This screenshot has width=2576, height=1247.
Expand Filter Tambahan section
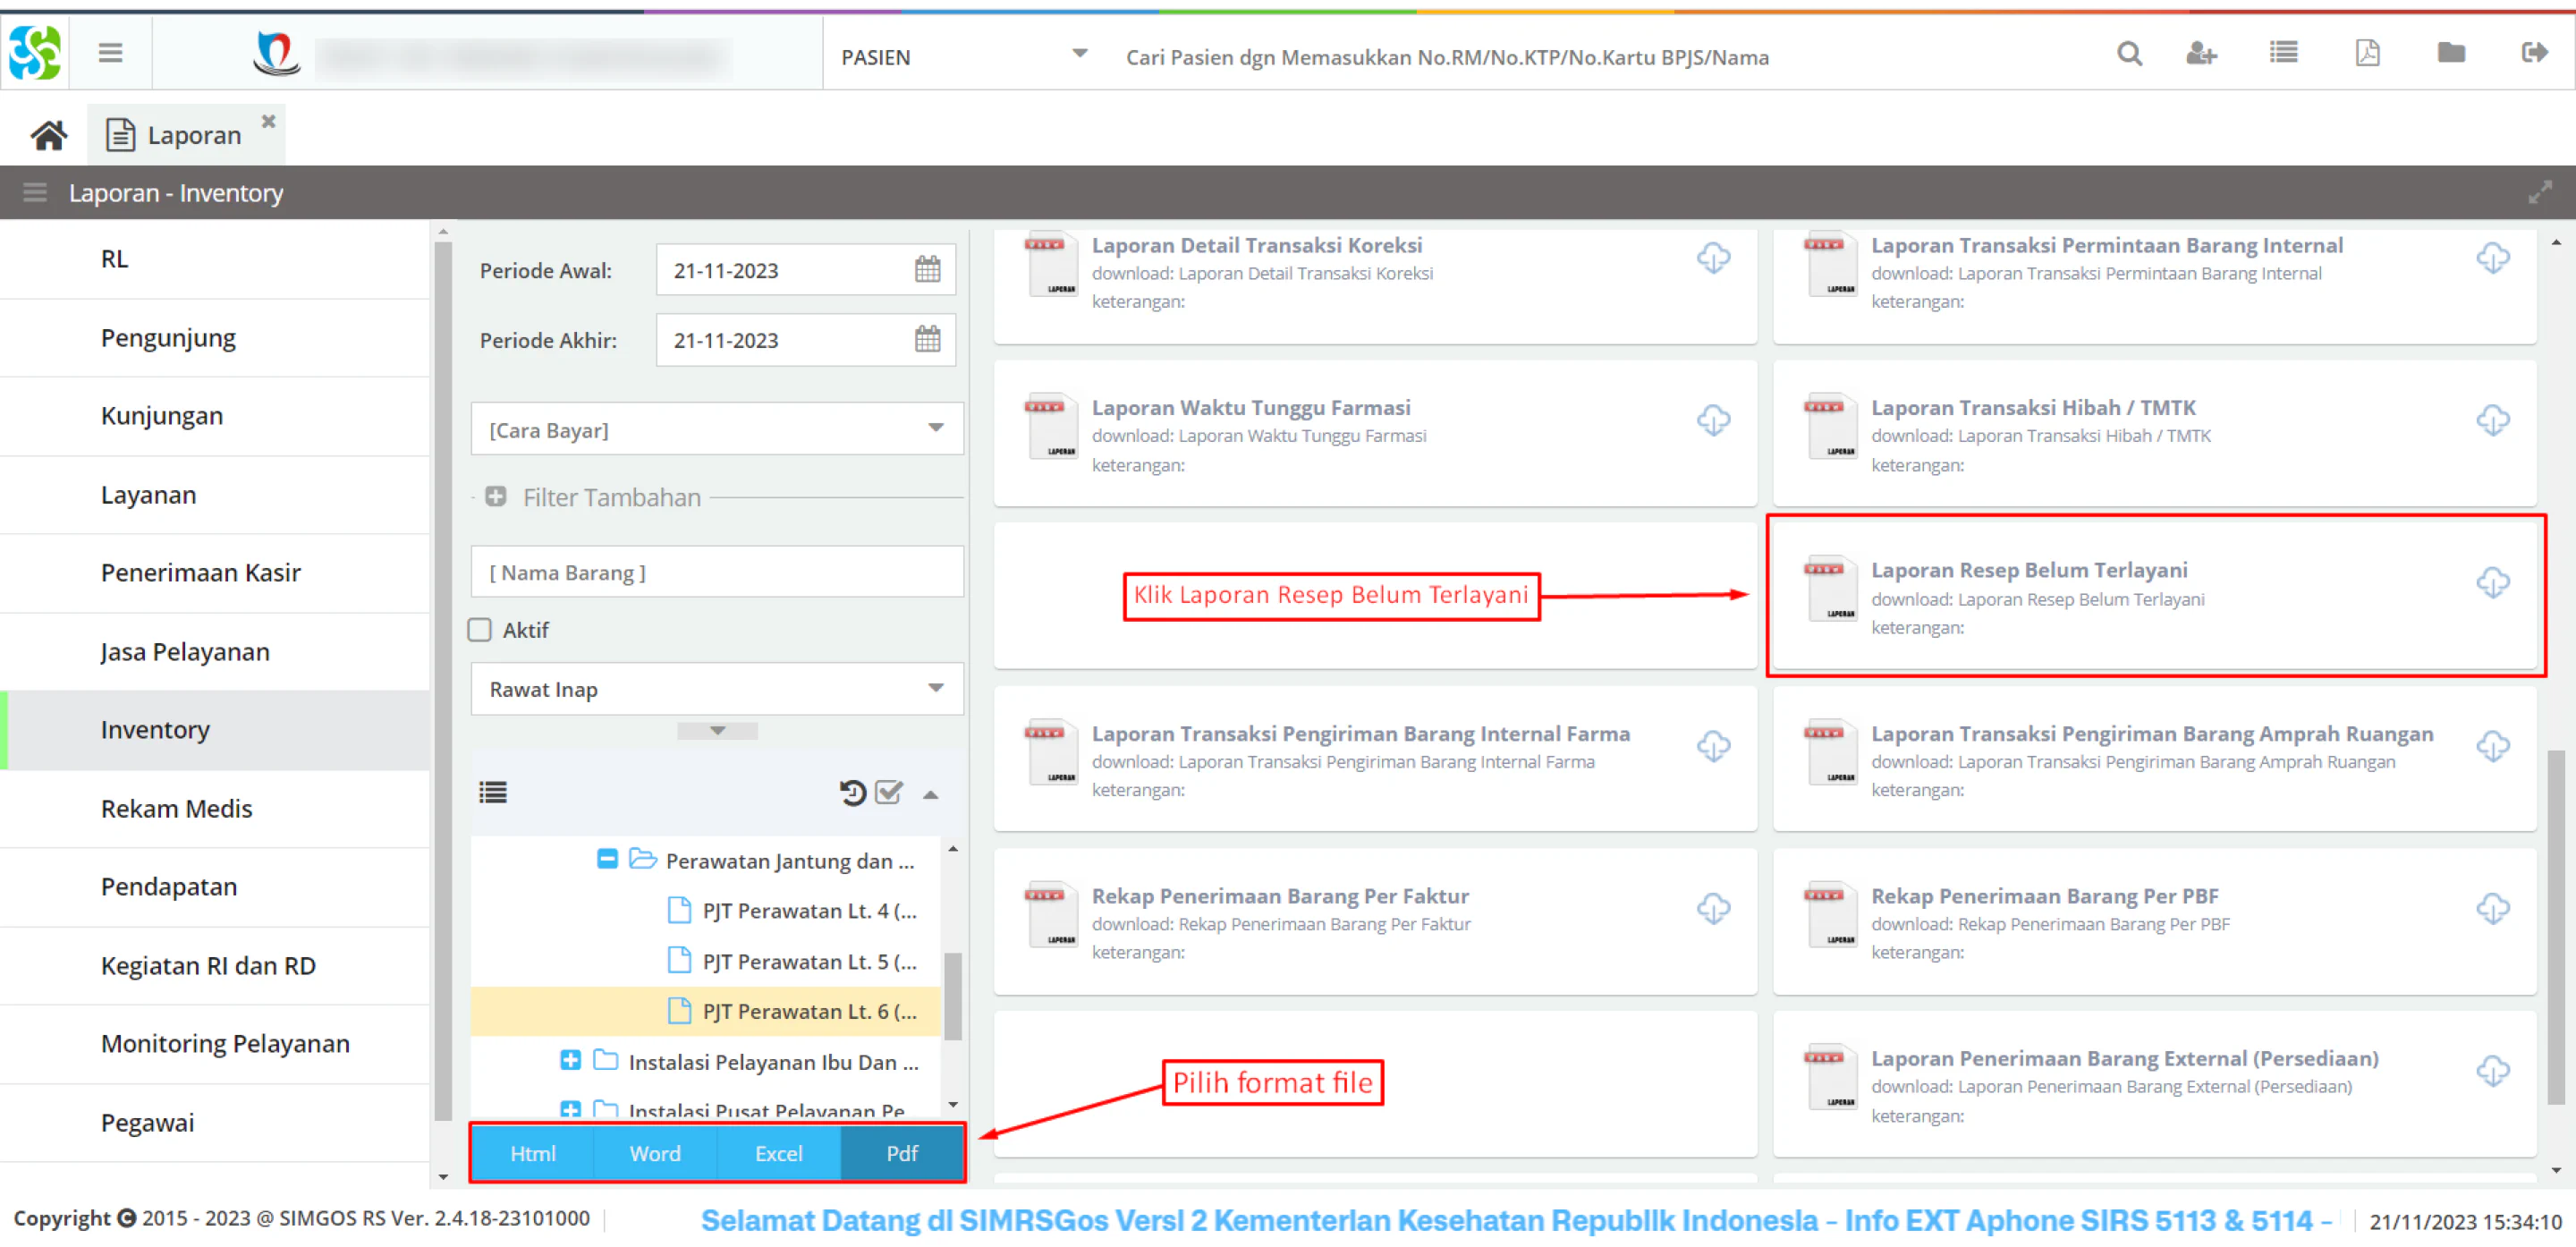pyautogui.click(x=495, y=497)
